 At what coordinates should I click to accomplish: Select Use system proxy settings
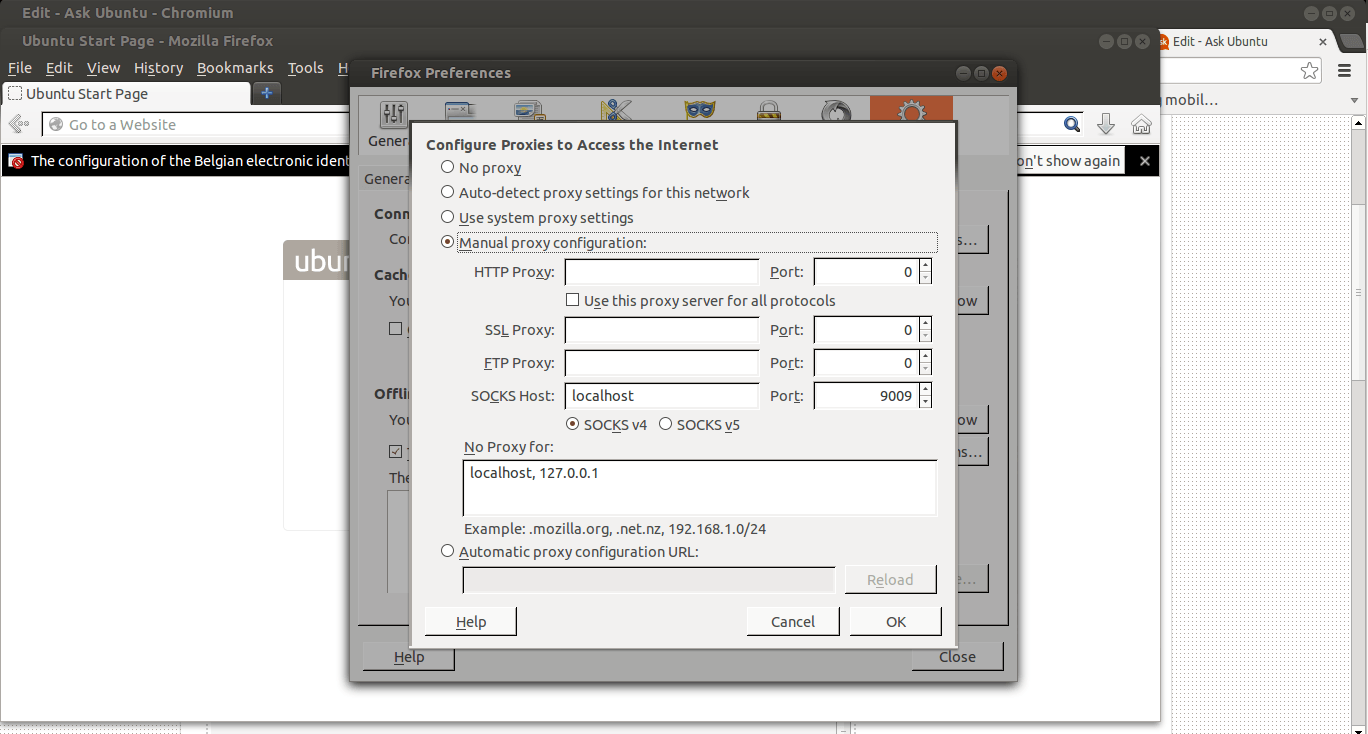pos(538,218)
